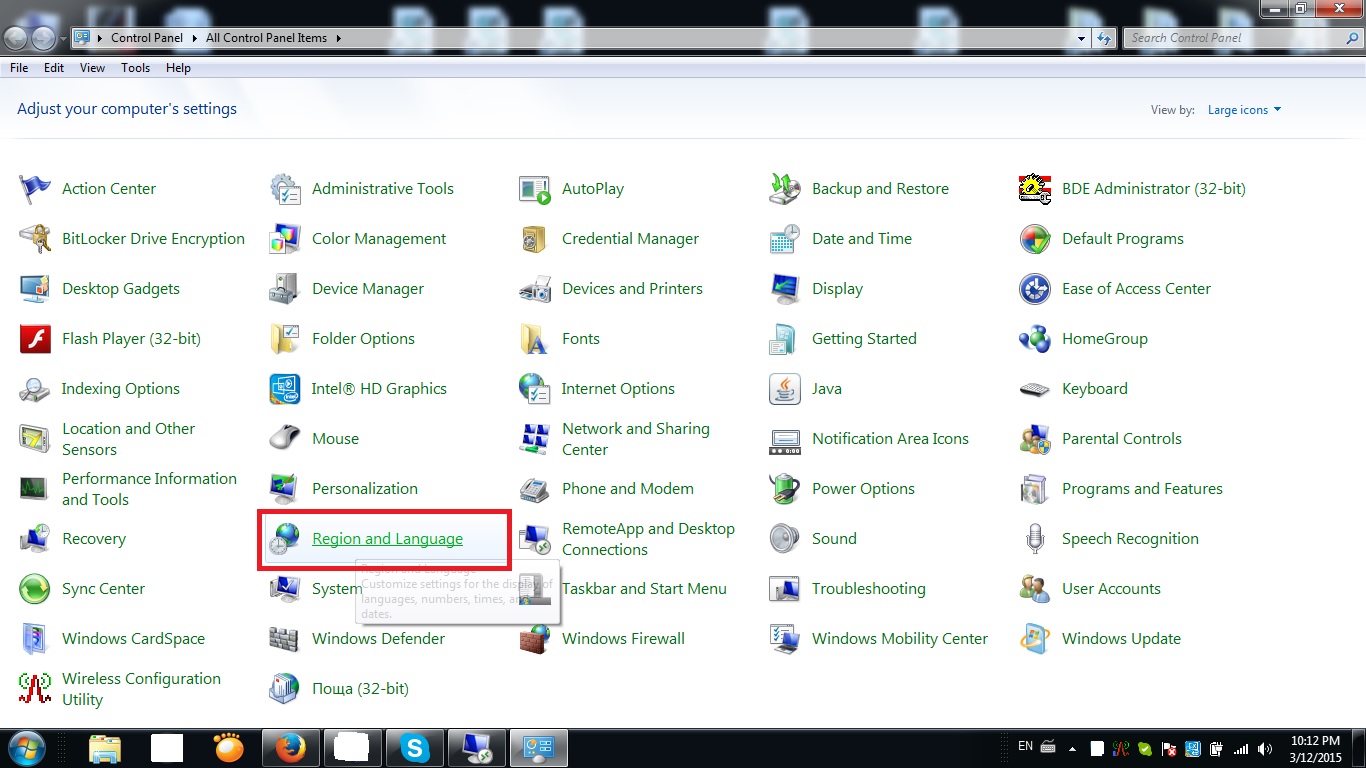
Task: Click the HomeGroup spheres icon
Action: (x=1035, y=338)
